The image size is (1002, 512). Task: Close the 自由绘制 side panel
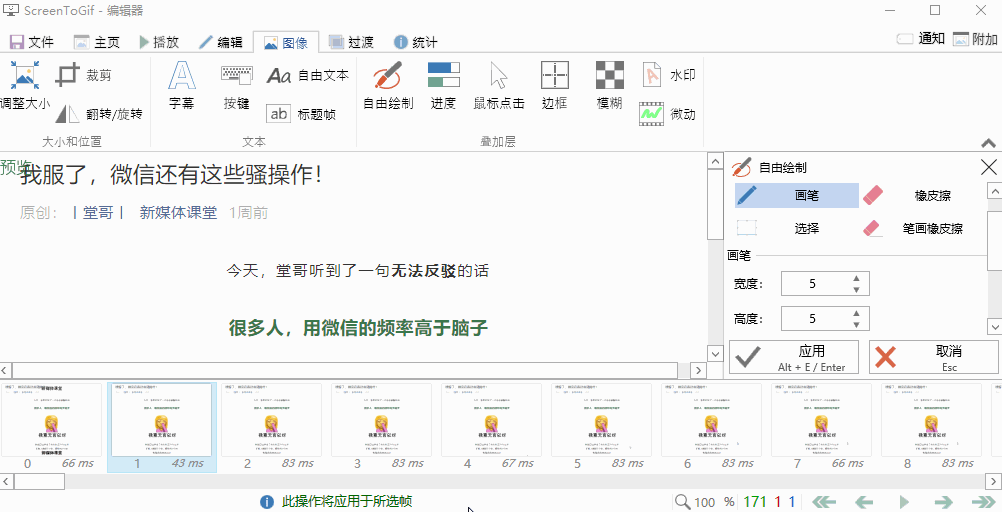[988, 167]
